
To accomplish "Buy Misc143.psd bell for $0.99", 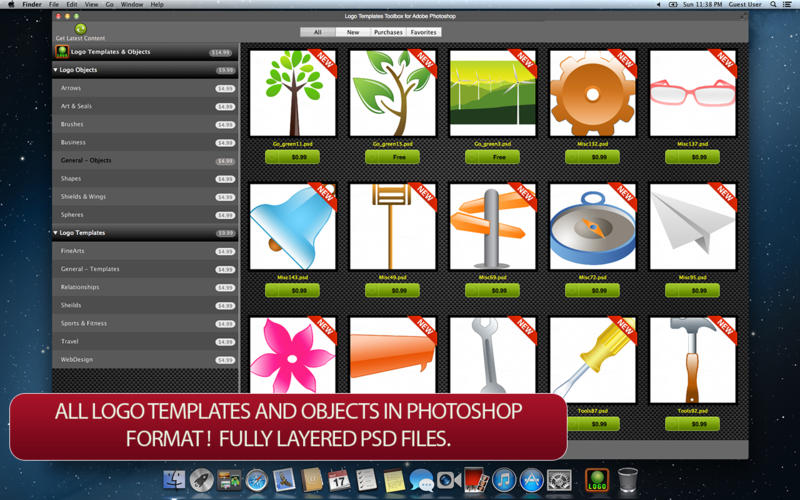I will [292, 290].
